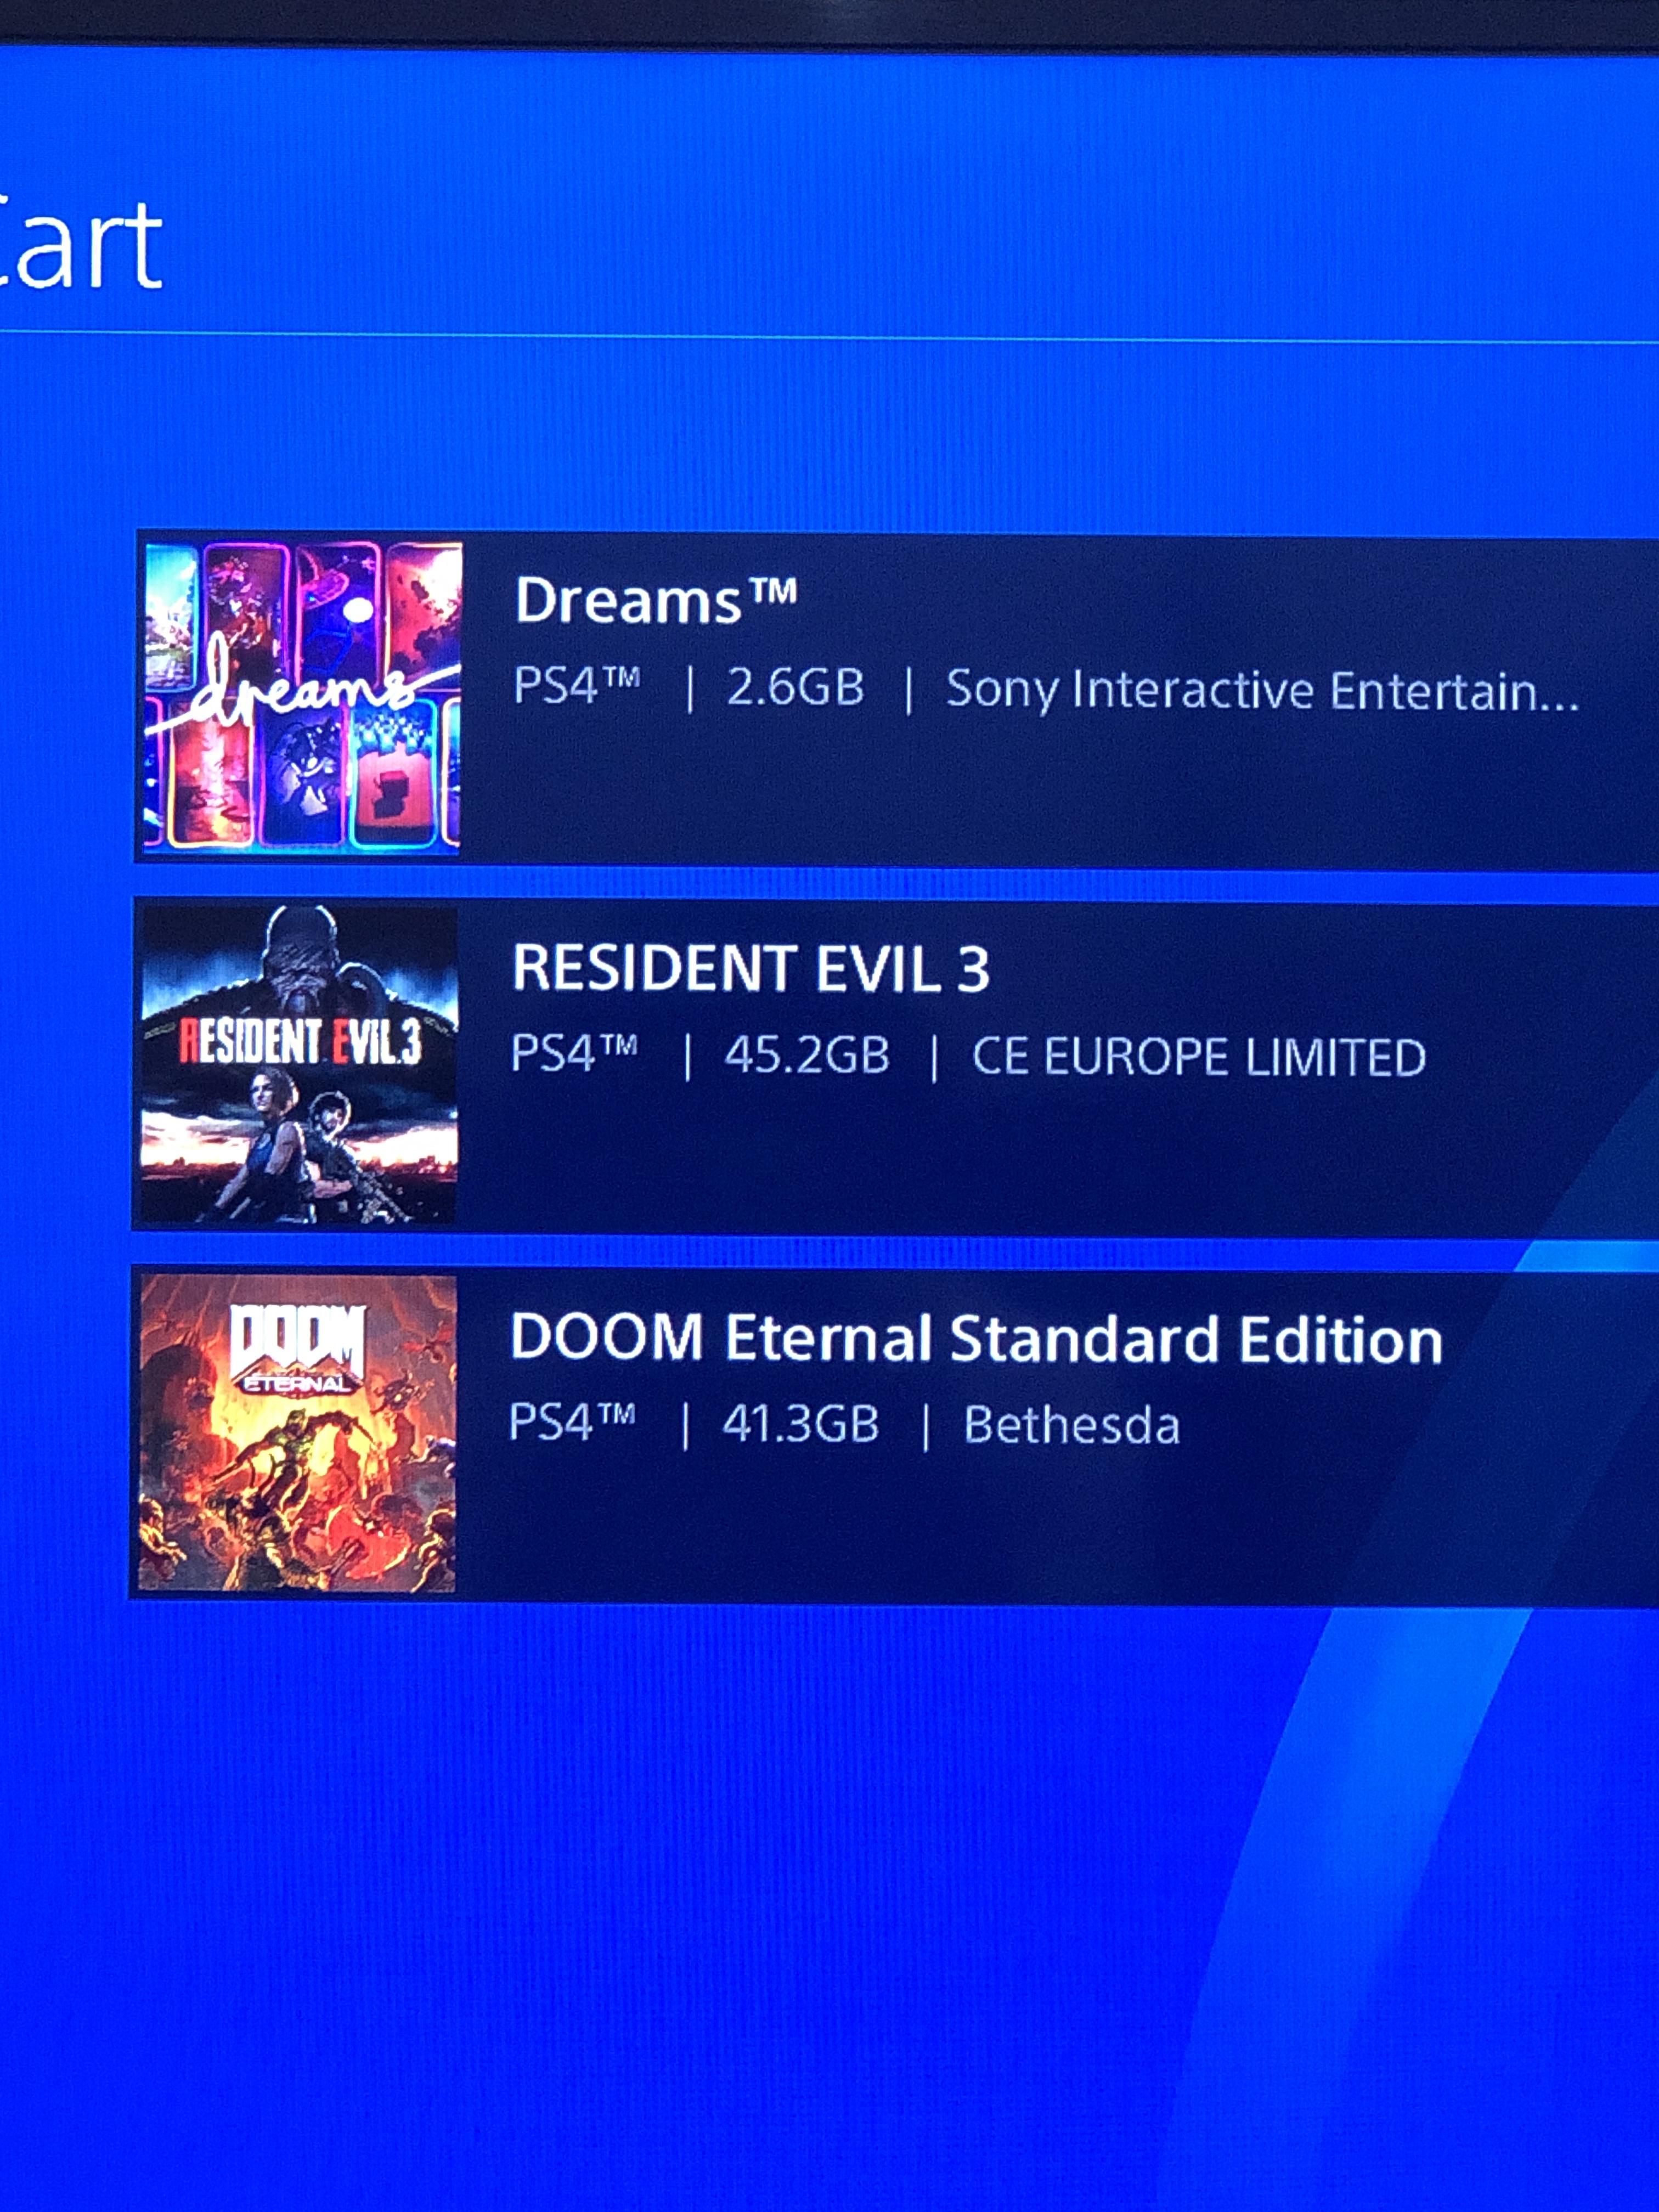Screen dimensions: 1659x2212
Task: Select the PS4 platform label for Dreams
Action: [x=577, y=686]
